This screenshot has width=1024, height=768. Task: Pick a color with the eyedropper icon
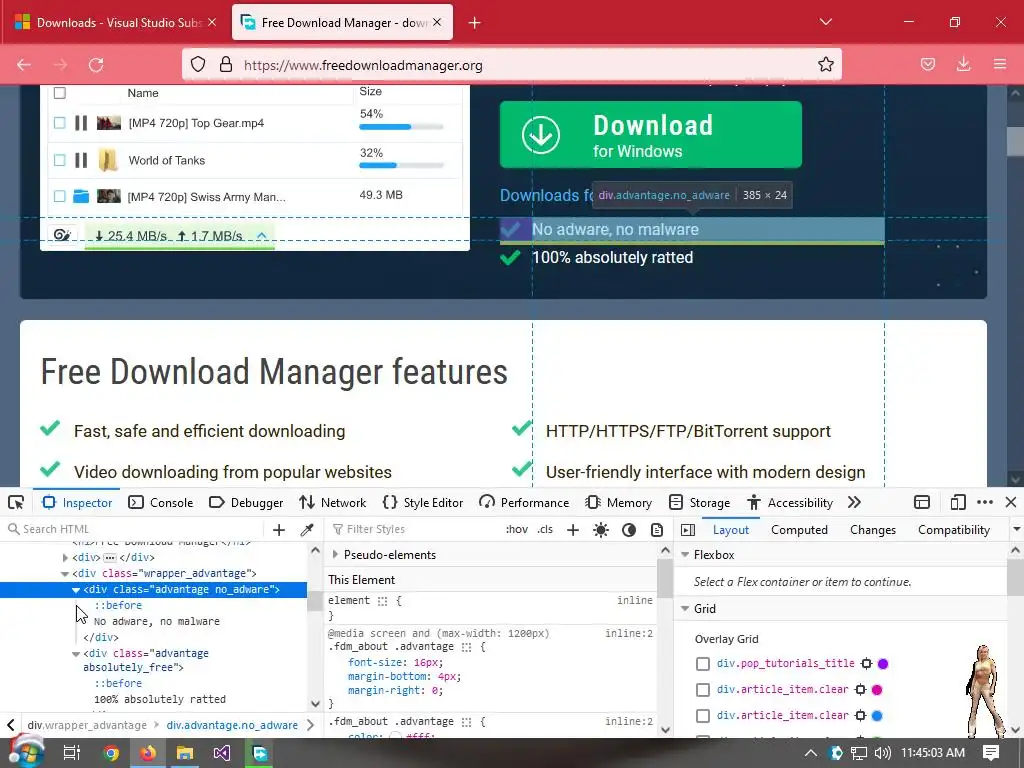tap(307, 530)
